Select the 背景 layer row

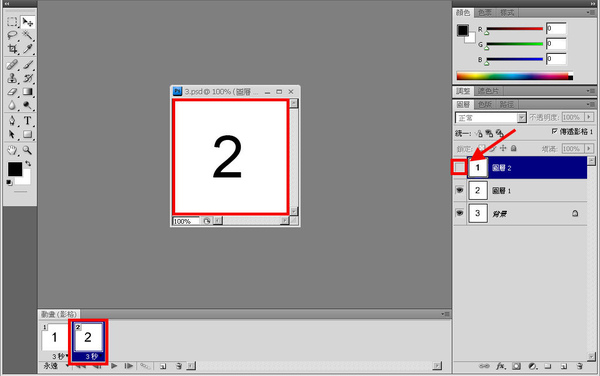tap(520, 213)
